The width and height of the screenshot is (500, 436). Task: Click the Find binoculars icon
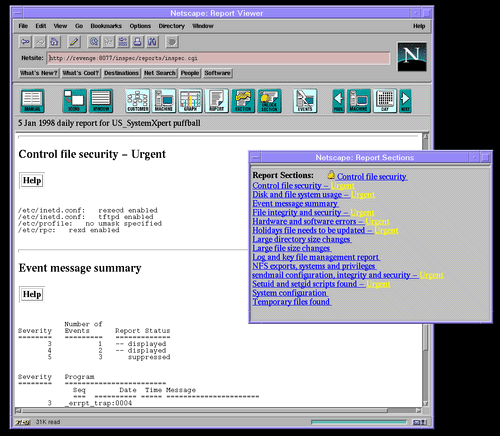pos(152,42)
